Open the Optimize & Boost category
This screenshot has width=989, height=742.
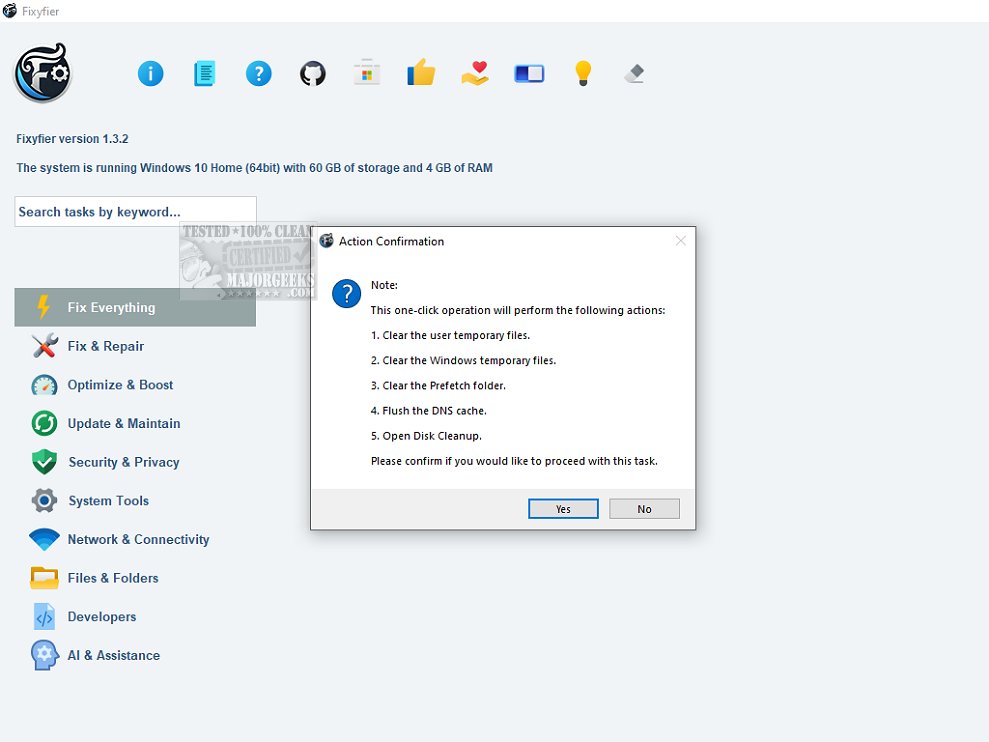120,385
